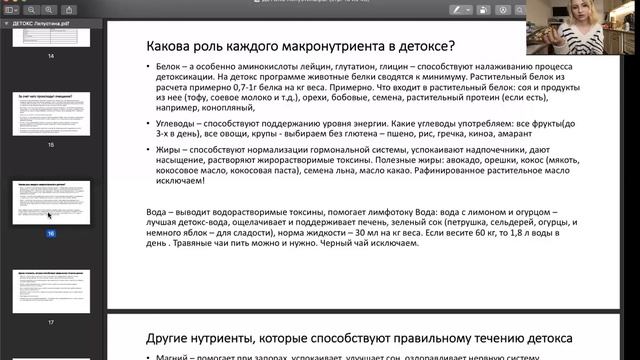Select highlighted page 16 thumbnail

pos(51,202)
